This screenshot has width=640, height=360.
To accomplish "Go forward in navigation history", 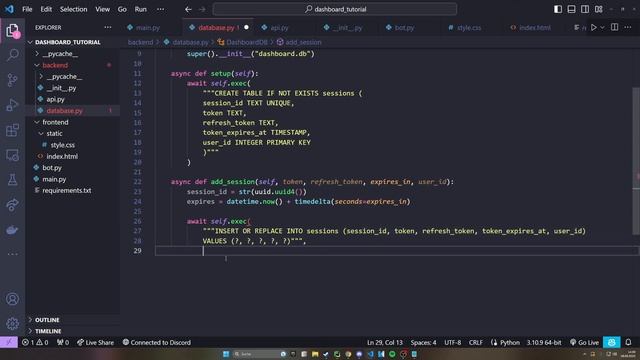I will click(202, 9).
